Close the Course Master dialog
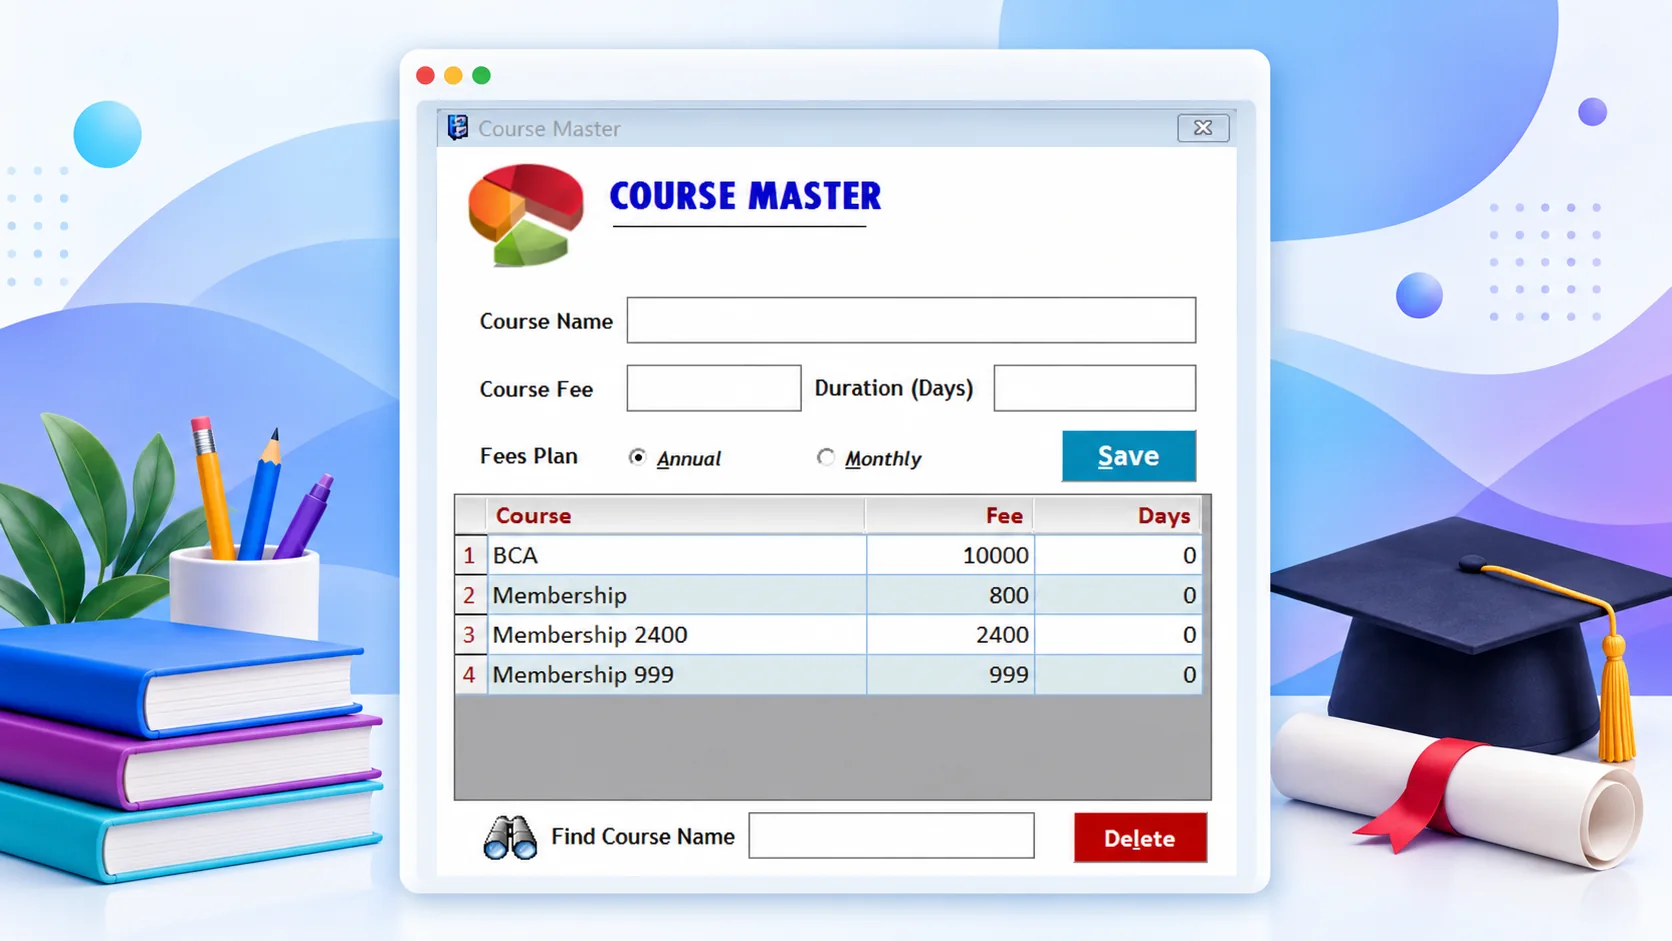The height and width of the screenshot is (941, 1672). (x=1203, y=128)
